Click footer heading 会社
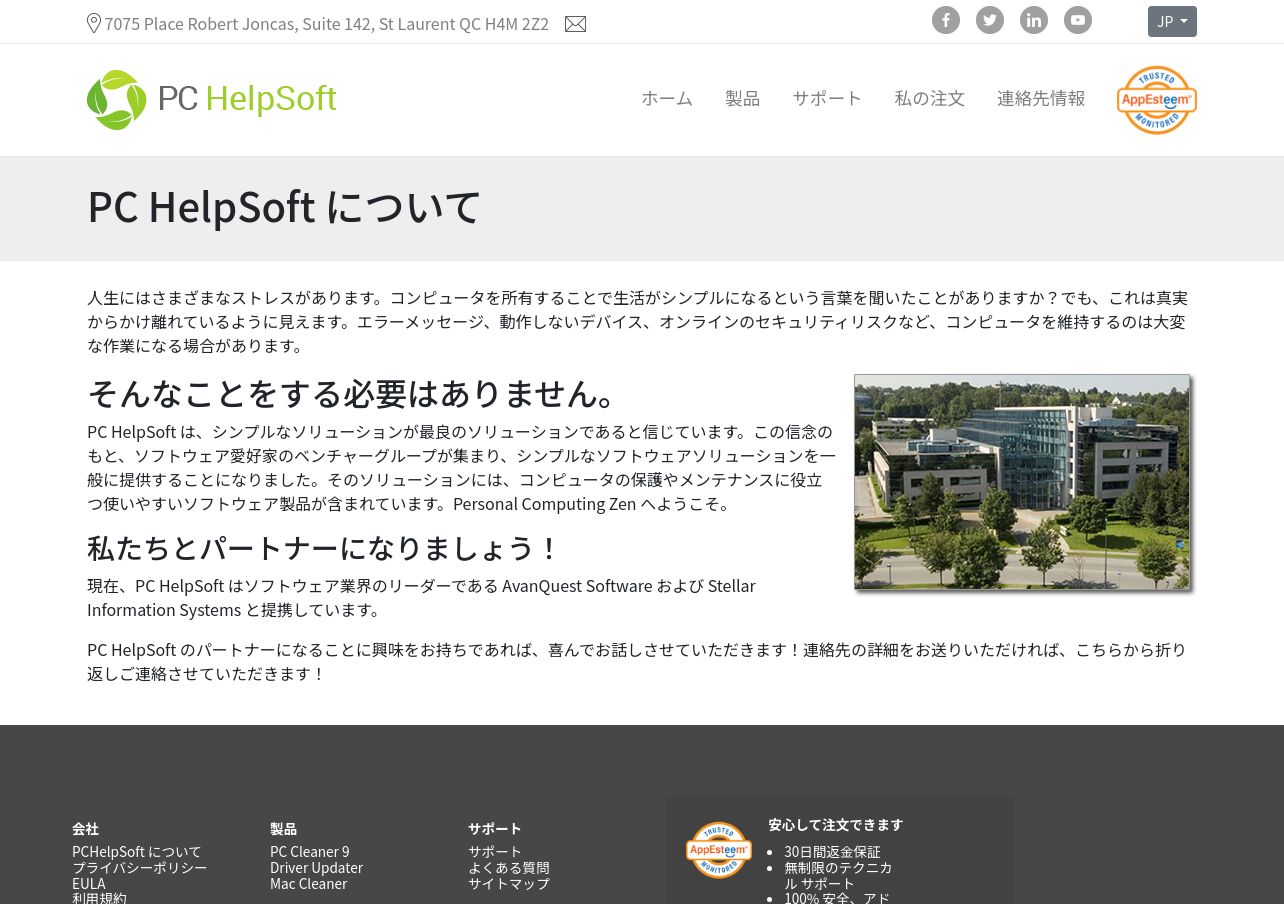This screenshot has height=904, width=1284. click(x=85, y=829)
